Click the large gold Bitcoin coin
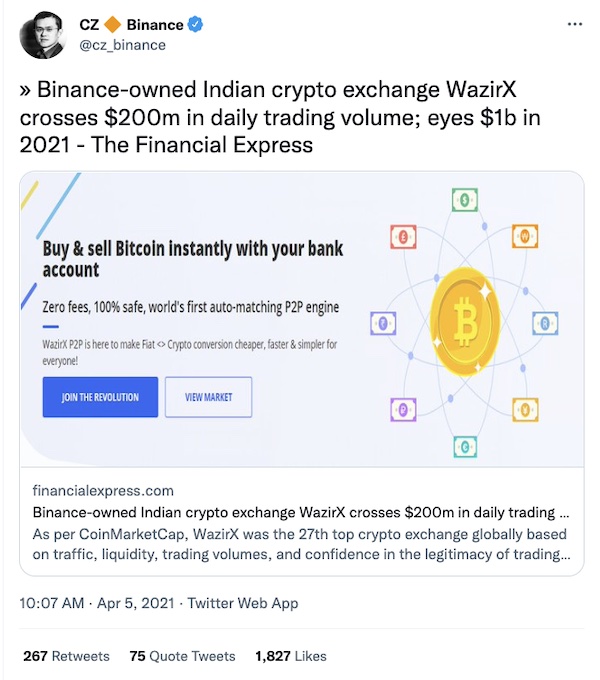The image size is (600, 680). click(x=465, y=319)
